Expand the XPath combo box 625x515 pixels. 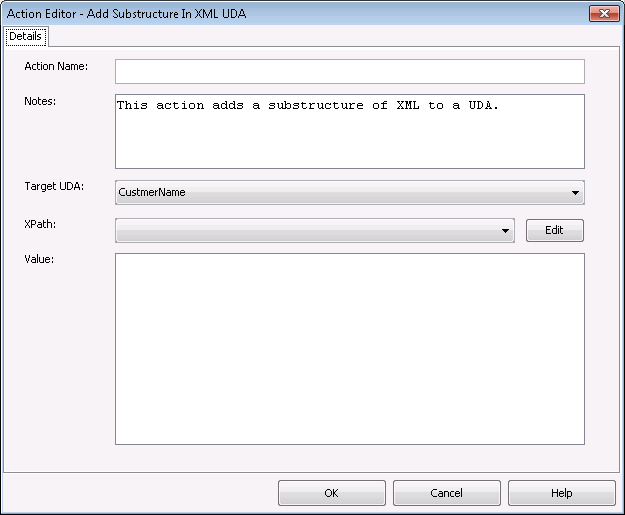coord(314,230)
